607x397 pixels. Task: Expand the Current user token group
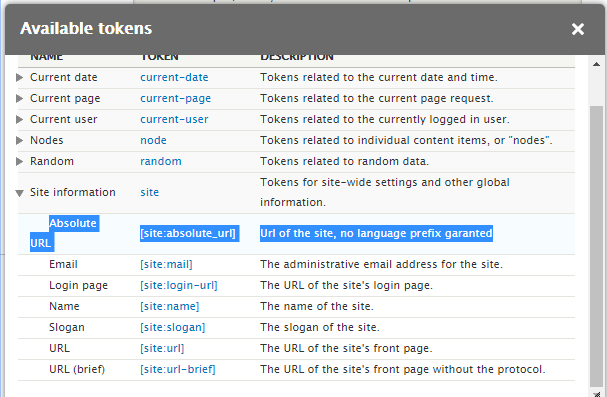pyautogui.click(x=19, y=119)
